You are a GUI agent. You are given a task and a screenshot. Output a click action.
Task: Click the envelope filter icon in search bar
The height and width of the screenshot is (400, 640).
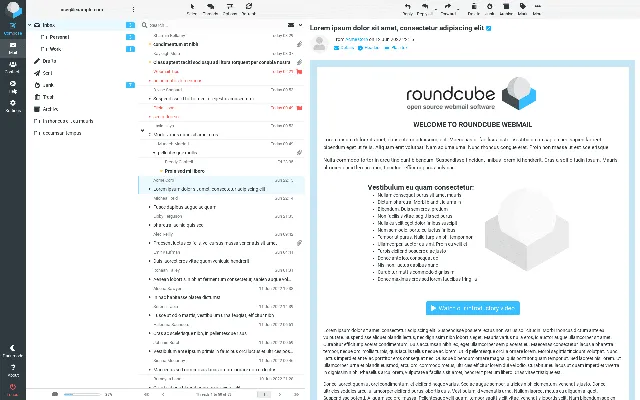[x=291, y=25]
